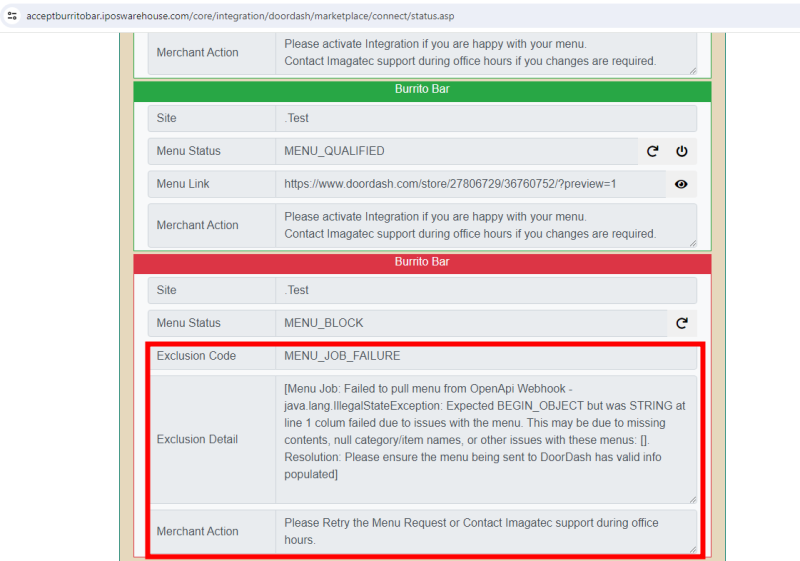800x561 pixels.
Task: Click resize handle of red section Merchant Action
Action: point(692,548)
